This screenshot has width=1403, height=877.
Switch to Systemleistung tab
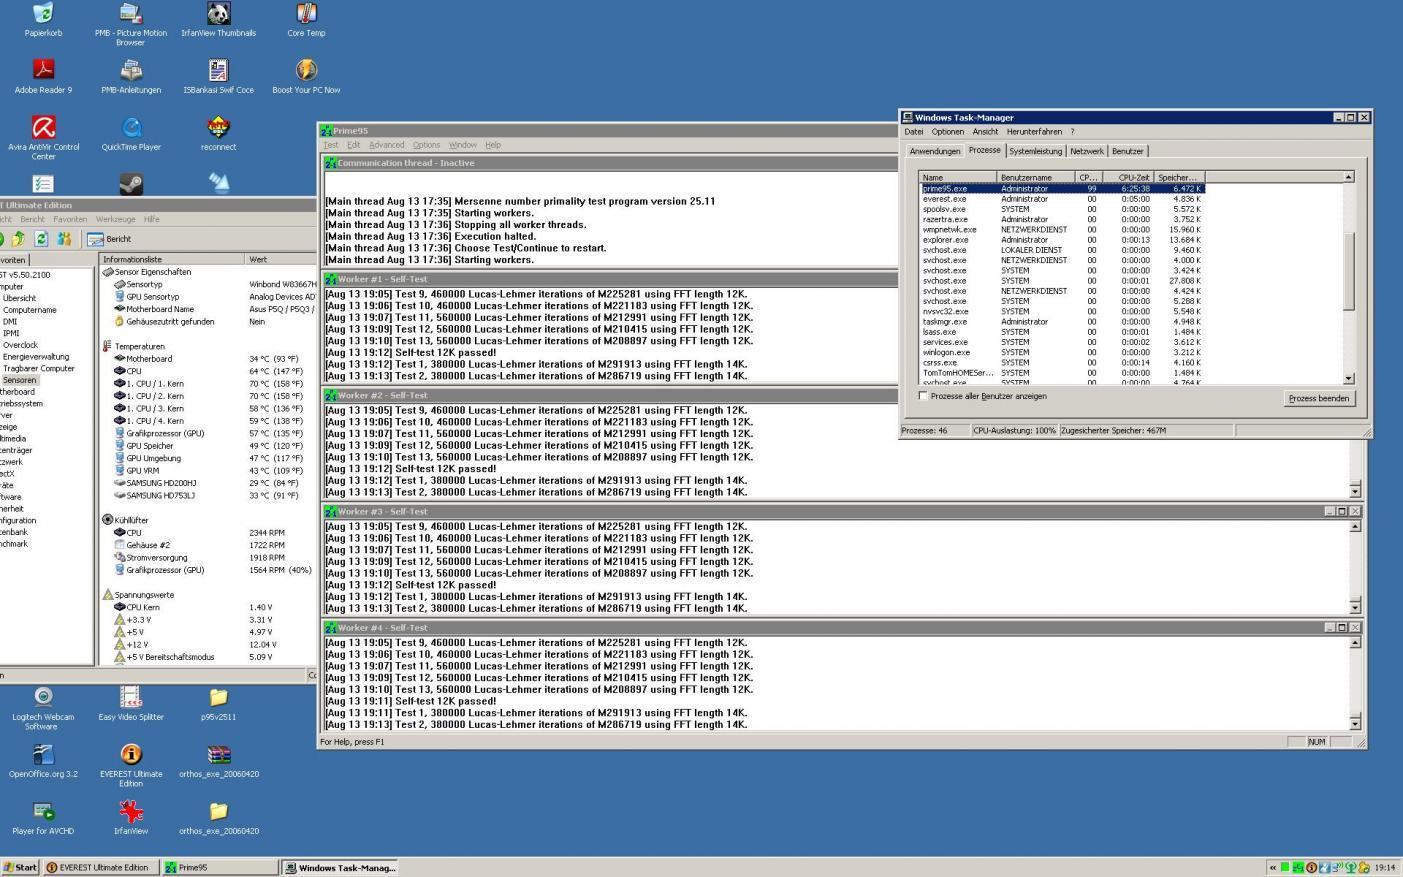tap(1035, 151)
